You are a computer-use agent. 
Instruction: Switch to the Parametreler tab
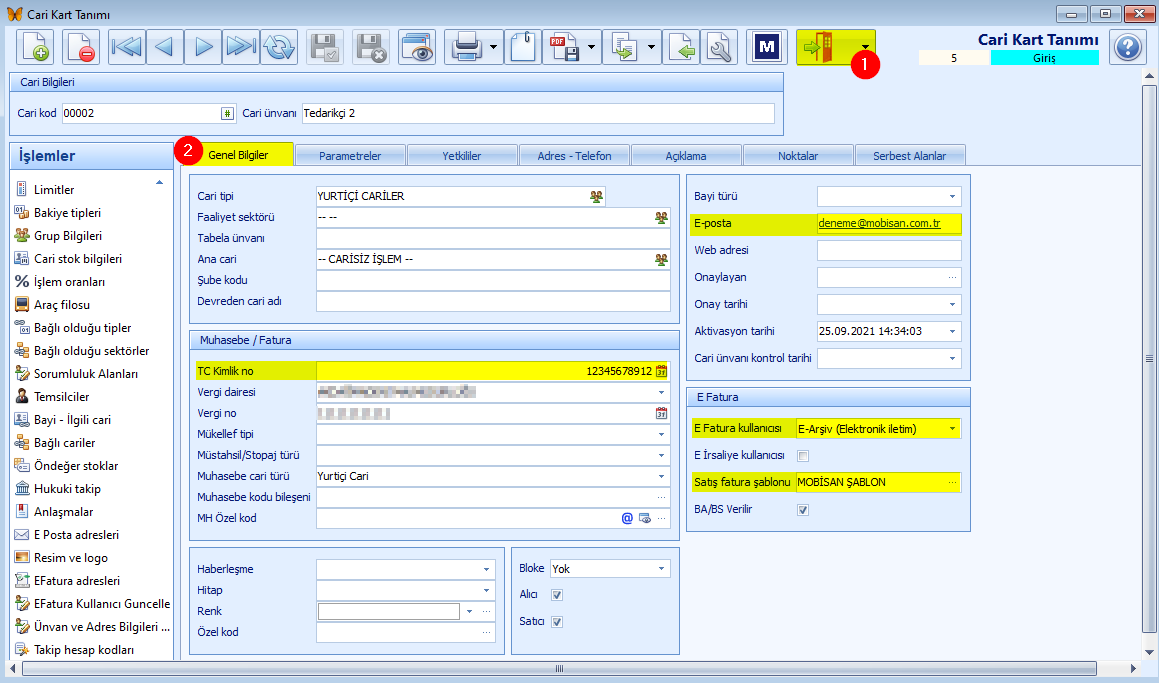[350, 155]
